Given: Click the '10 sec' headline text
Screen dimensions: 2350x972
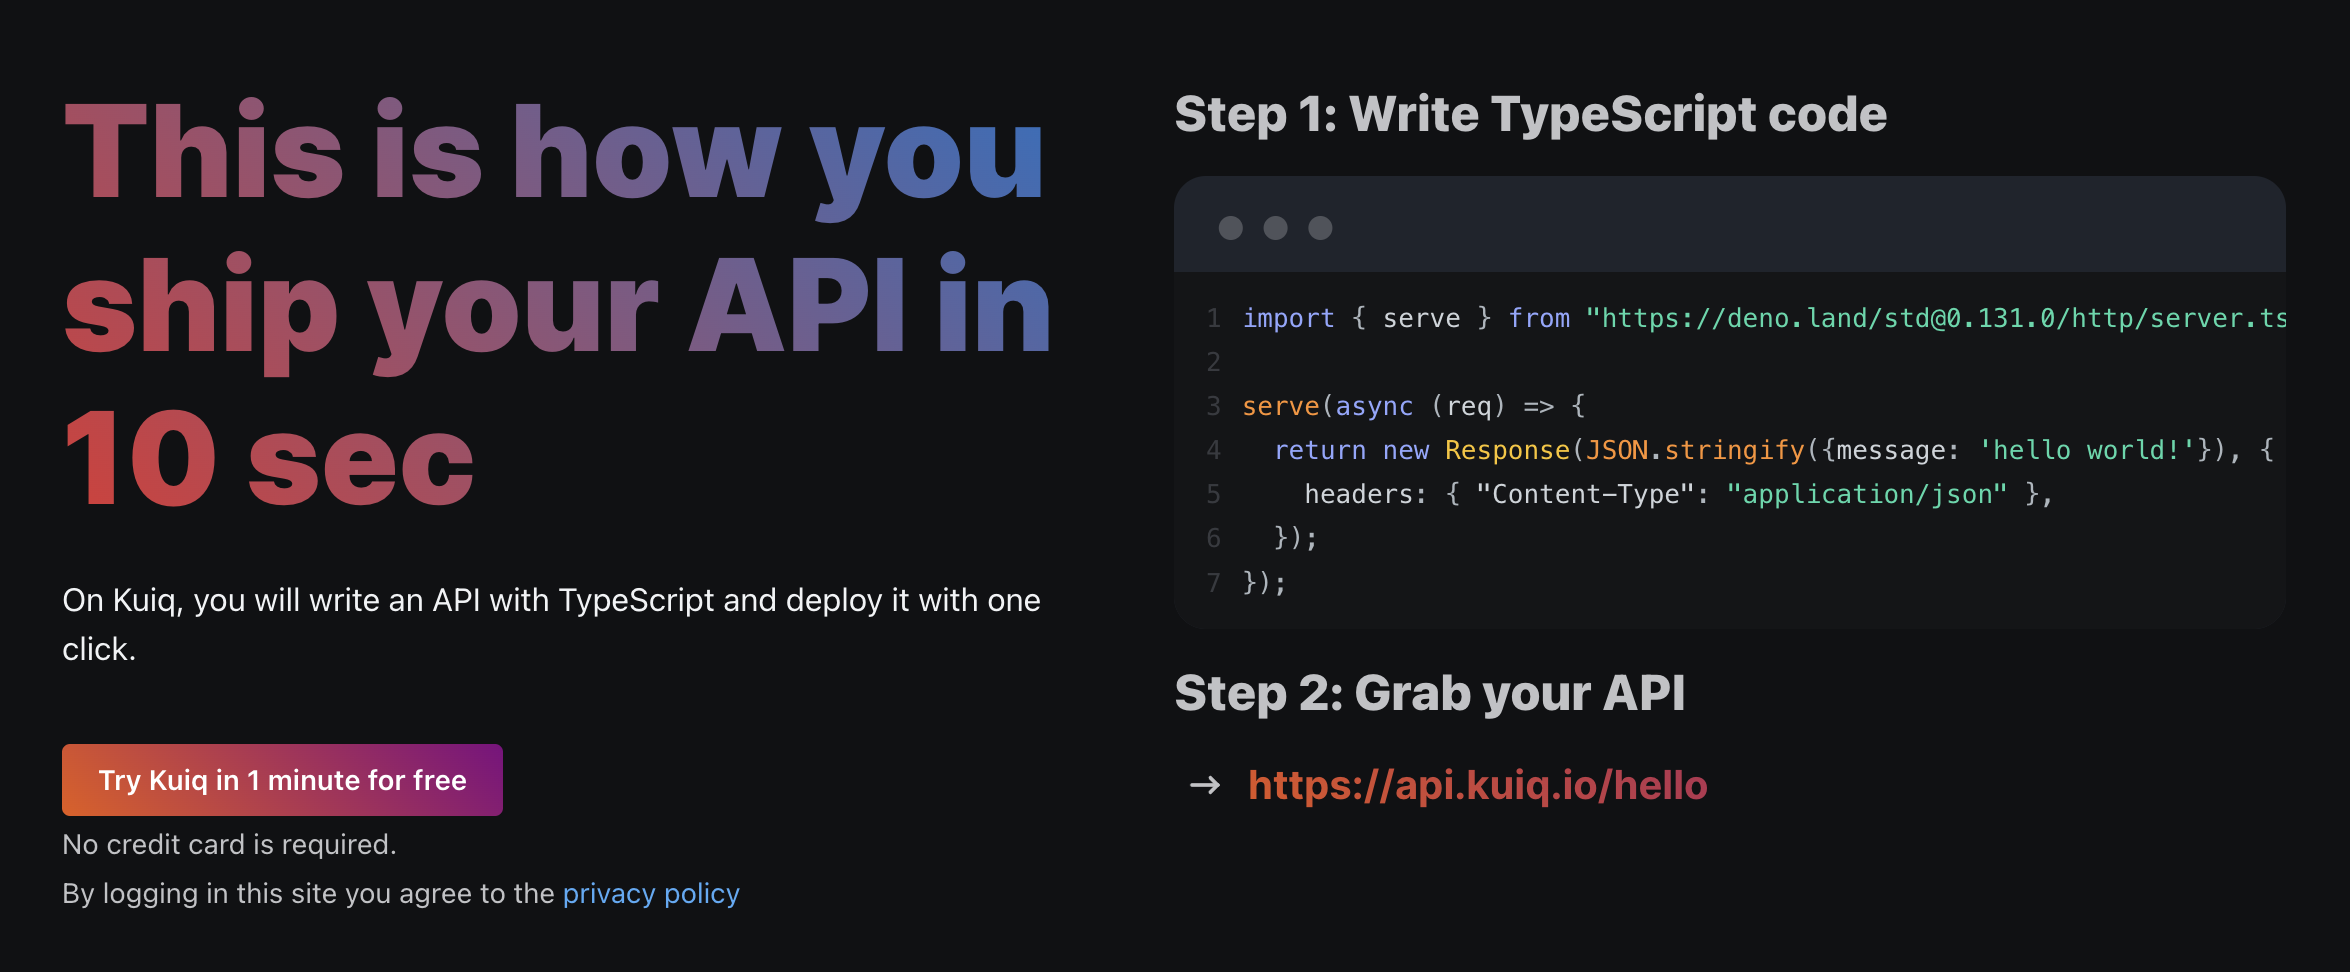Looking at the screenshot, I should tap(268, 459).
